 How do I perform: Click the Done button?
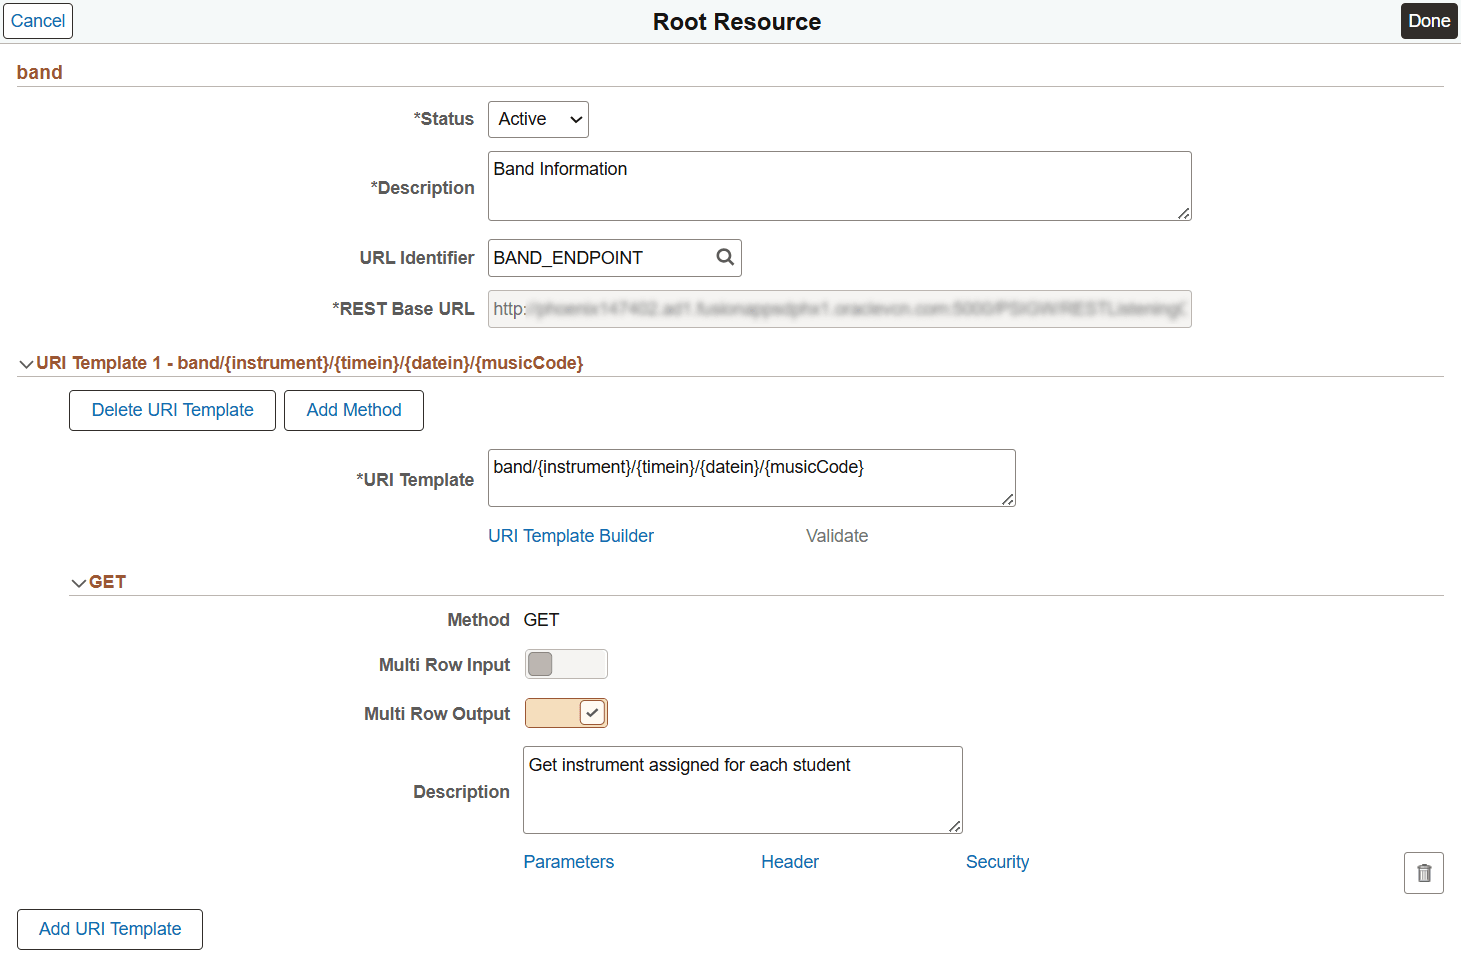click(1429, 20)
